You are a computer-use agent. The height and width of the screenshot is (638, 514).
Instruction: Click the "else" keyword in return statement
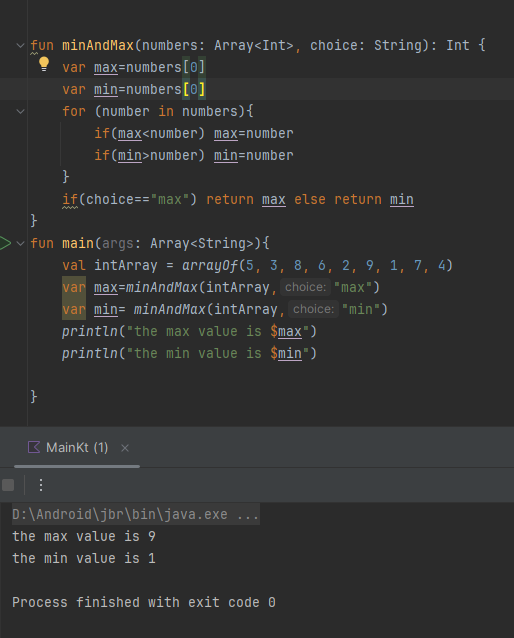310,199
